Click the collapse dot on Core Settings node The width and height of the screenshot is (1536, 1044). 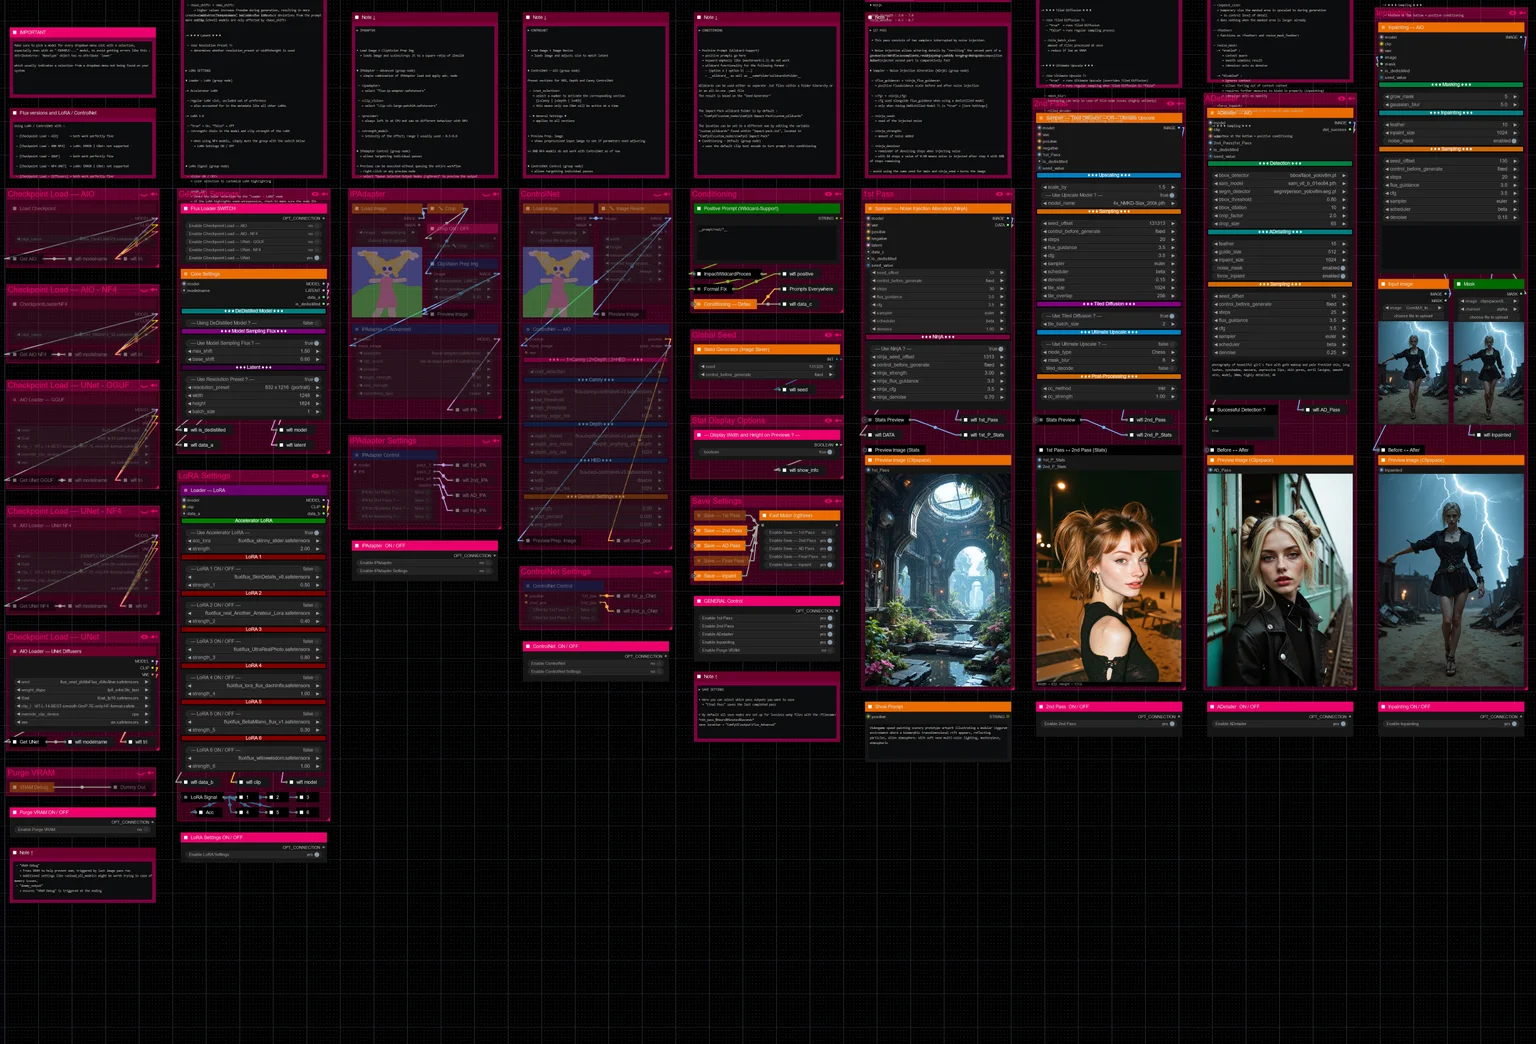pyautogui.click(x=185, y=274)
